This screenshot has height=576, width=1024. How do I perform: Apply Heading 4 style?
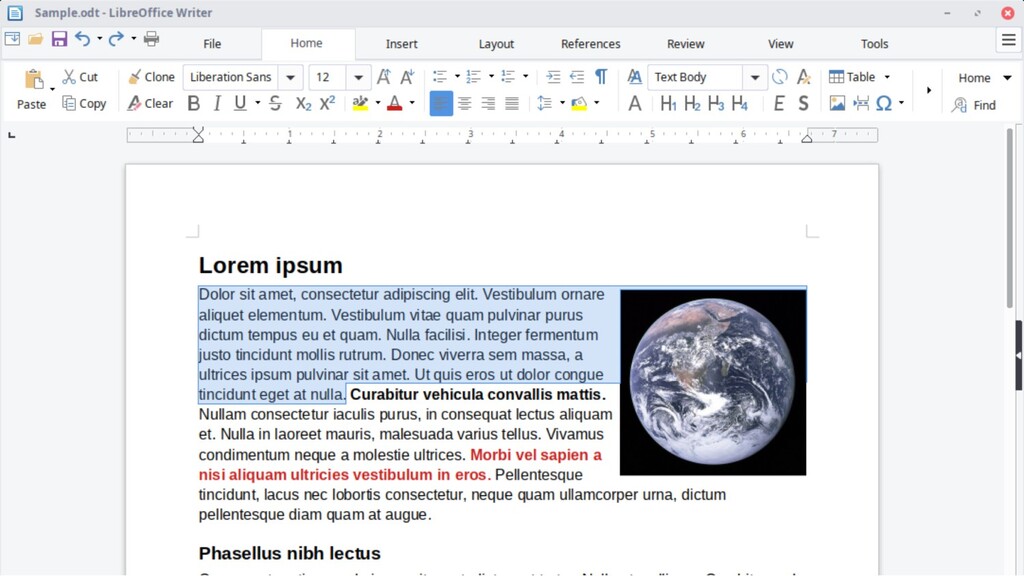point(739,103)
